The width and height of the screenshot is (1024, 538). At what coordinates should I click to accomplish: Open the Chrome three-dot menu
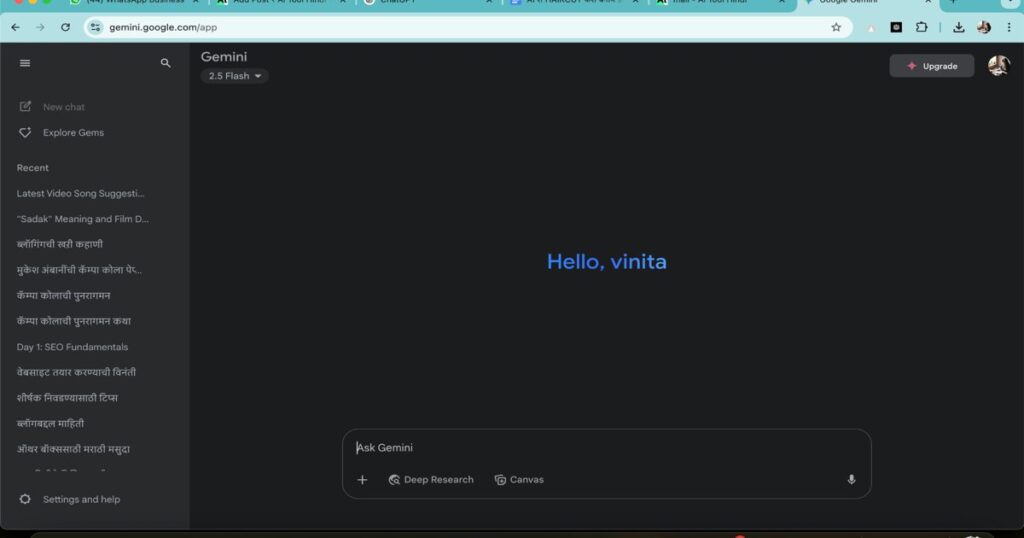tap(1009, 27)
